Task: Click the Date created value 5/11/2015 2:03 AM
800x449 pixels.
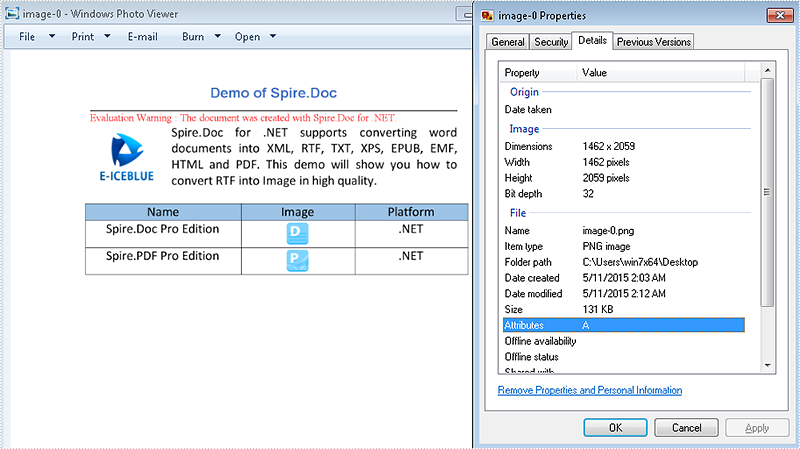Action: click(x=624, y=278)
